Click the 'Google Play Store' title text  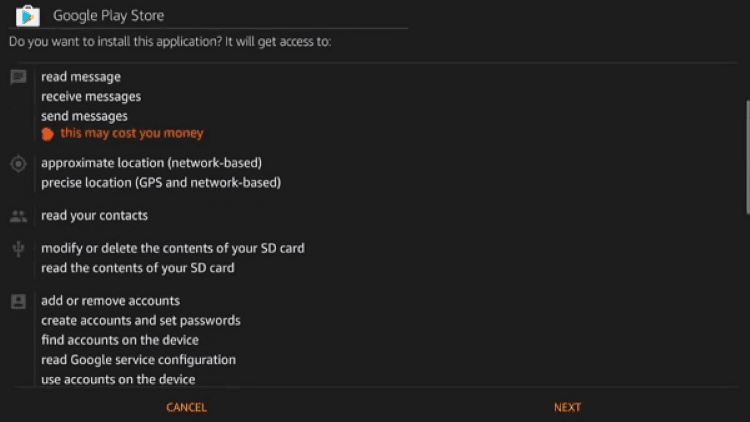point(108,16)
